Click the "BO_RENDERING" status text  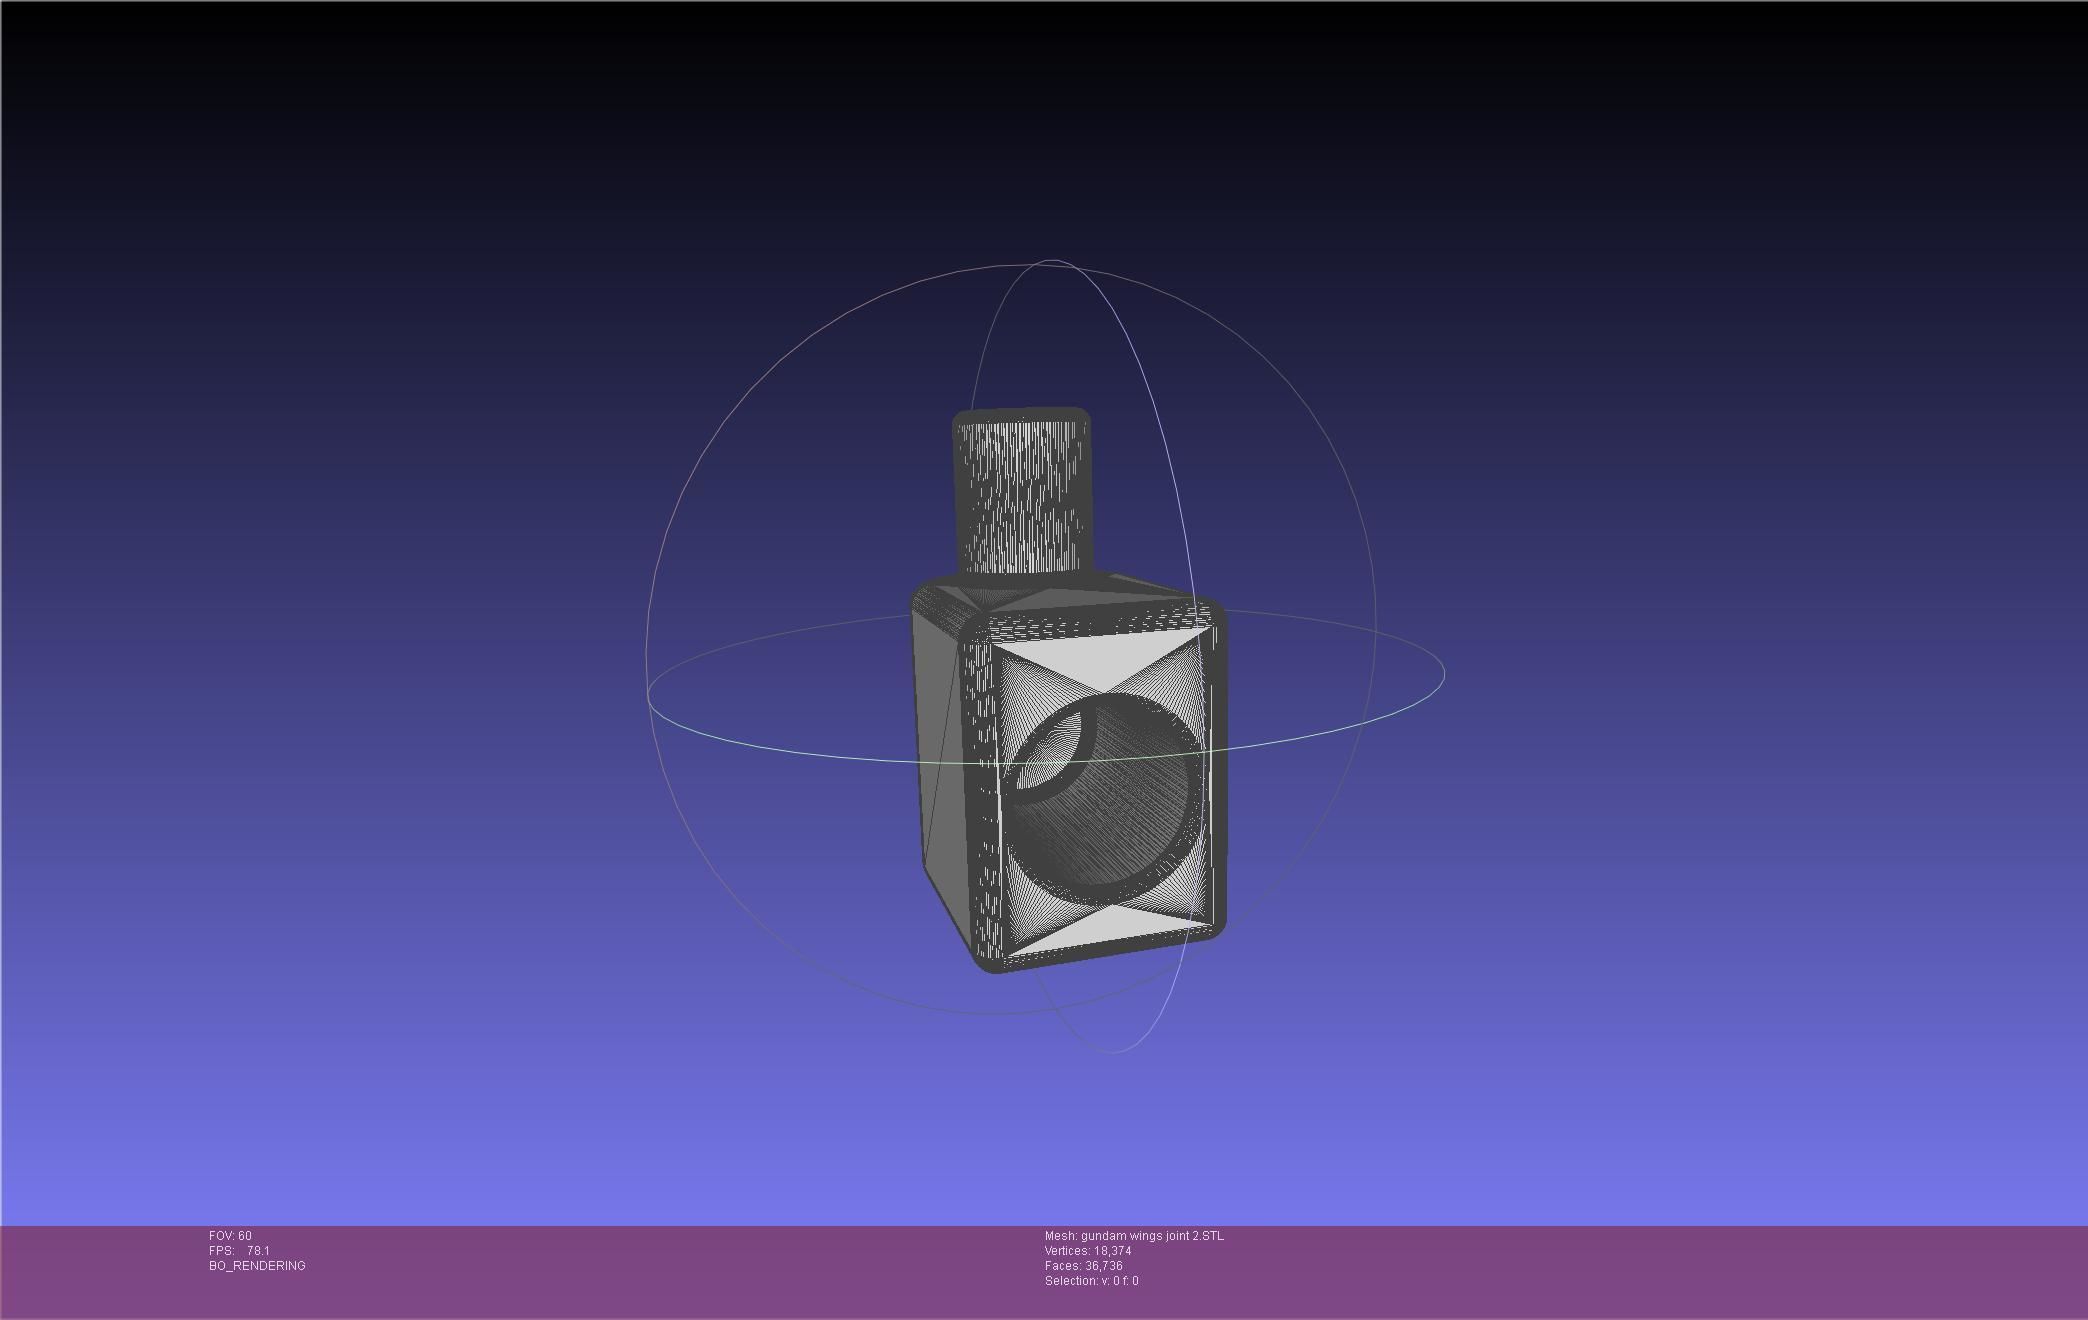[x=257, y=1266]
